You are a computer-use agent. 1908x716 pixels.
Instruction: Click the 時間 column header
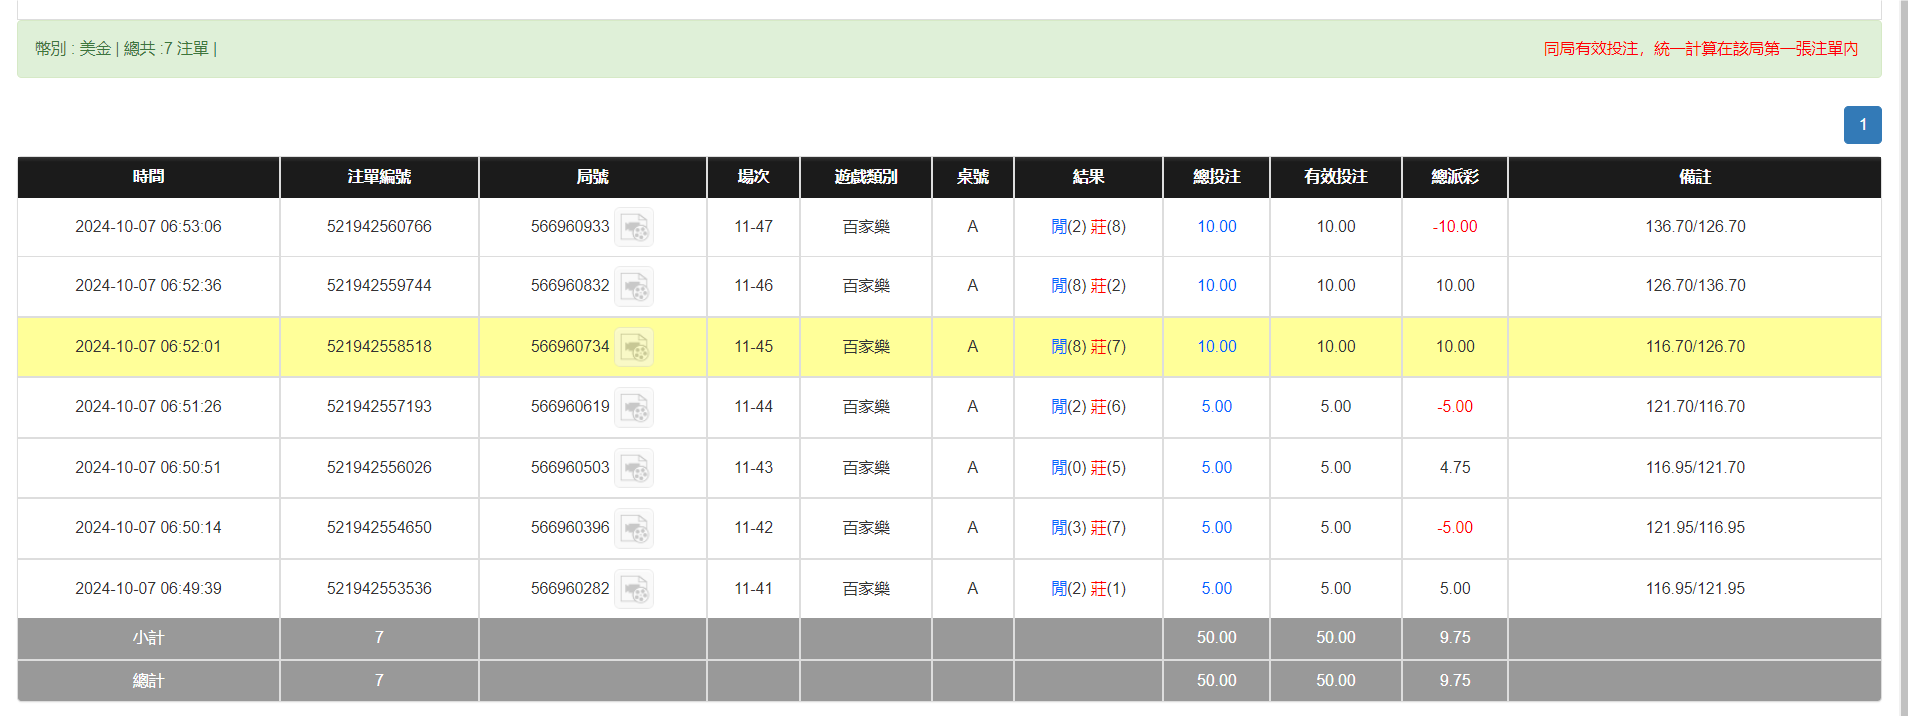pos(148,177)
